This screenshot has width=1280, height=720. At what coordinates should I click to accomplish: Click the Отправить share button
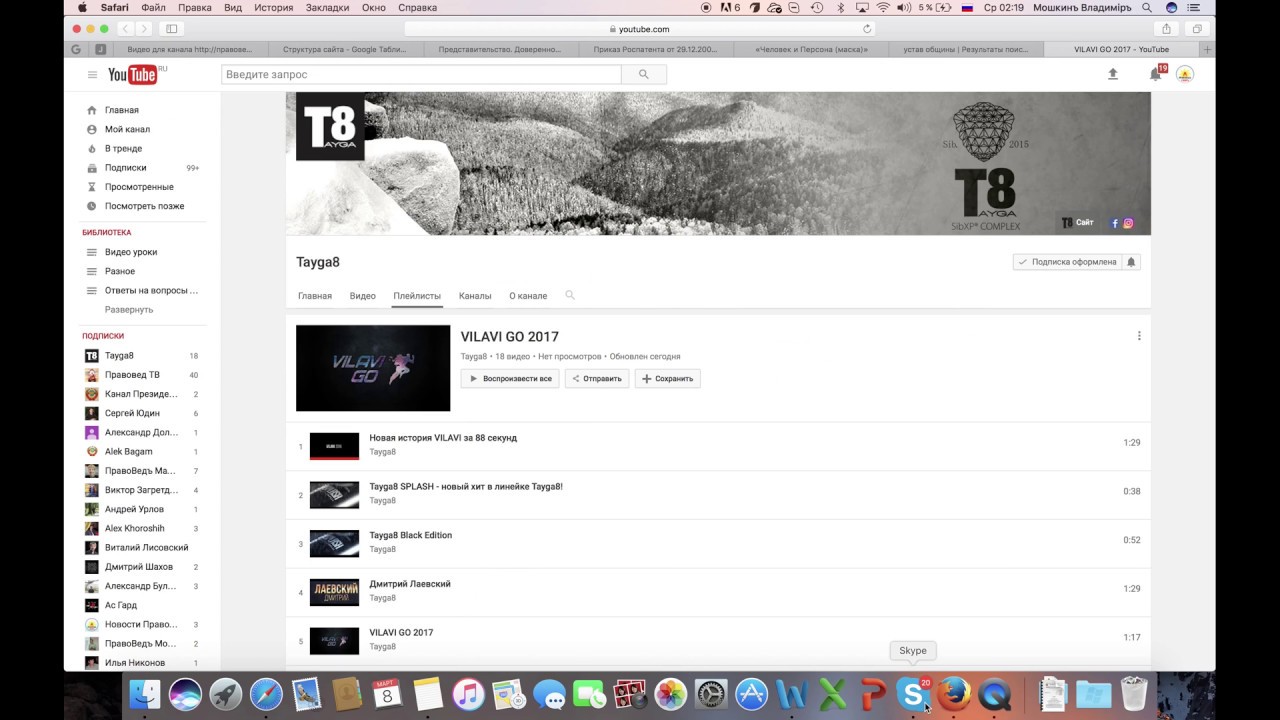[x=597, y=379]
